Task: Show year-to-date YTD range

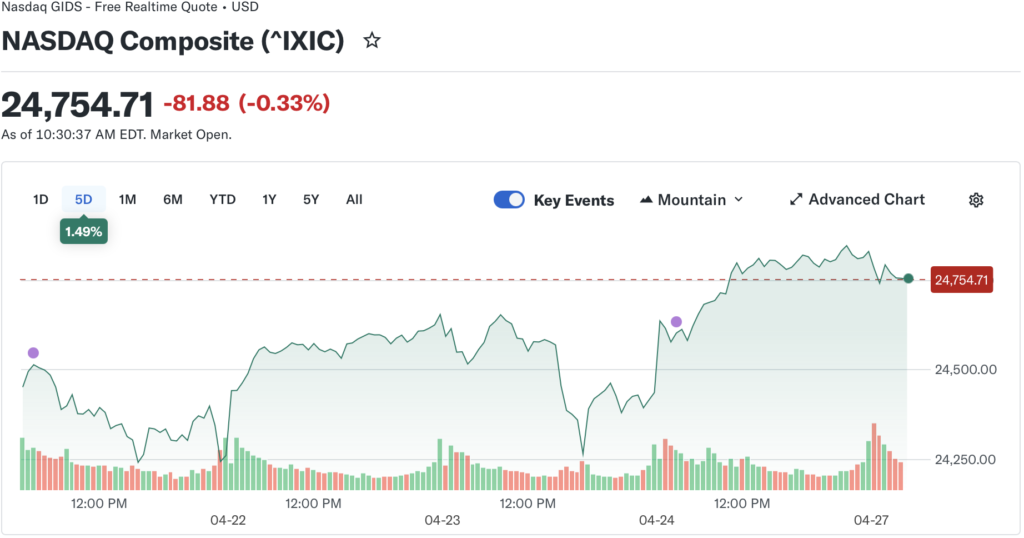Action: pos(222,200)
